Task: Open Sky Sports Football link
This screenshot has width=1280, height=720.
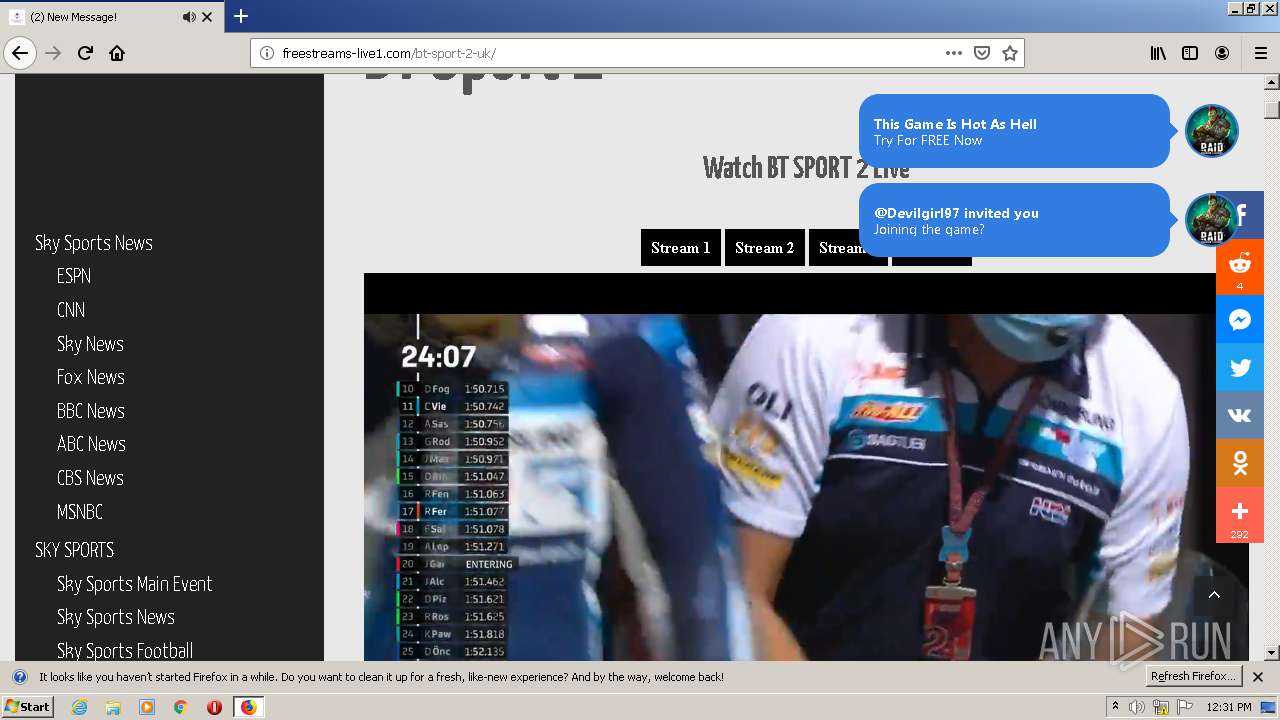Action: pyautogui.click(x=125, y=651)
